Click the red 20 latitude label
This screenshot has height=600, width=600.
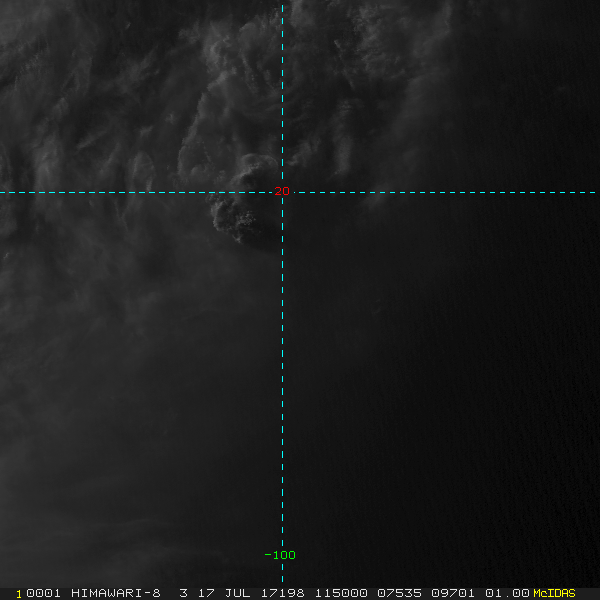click(282, 191)
